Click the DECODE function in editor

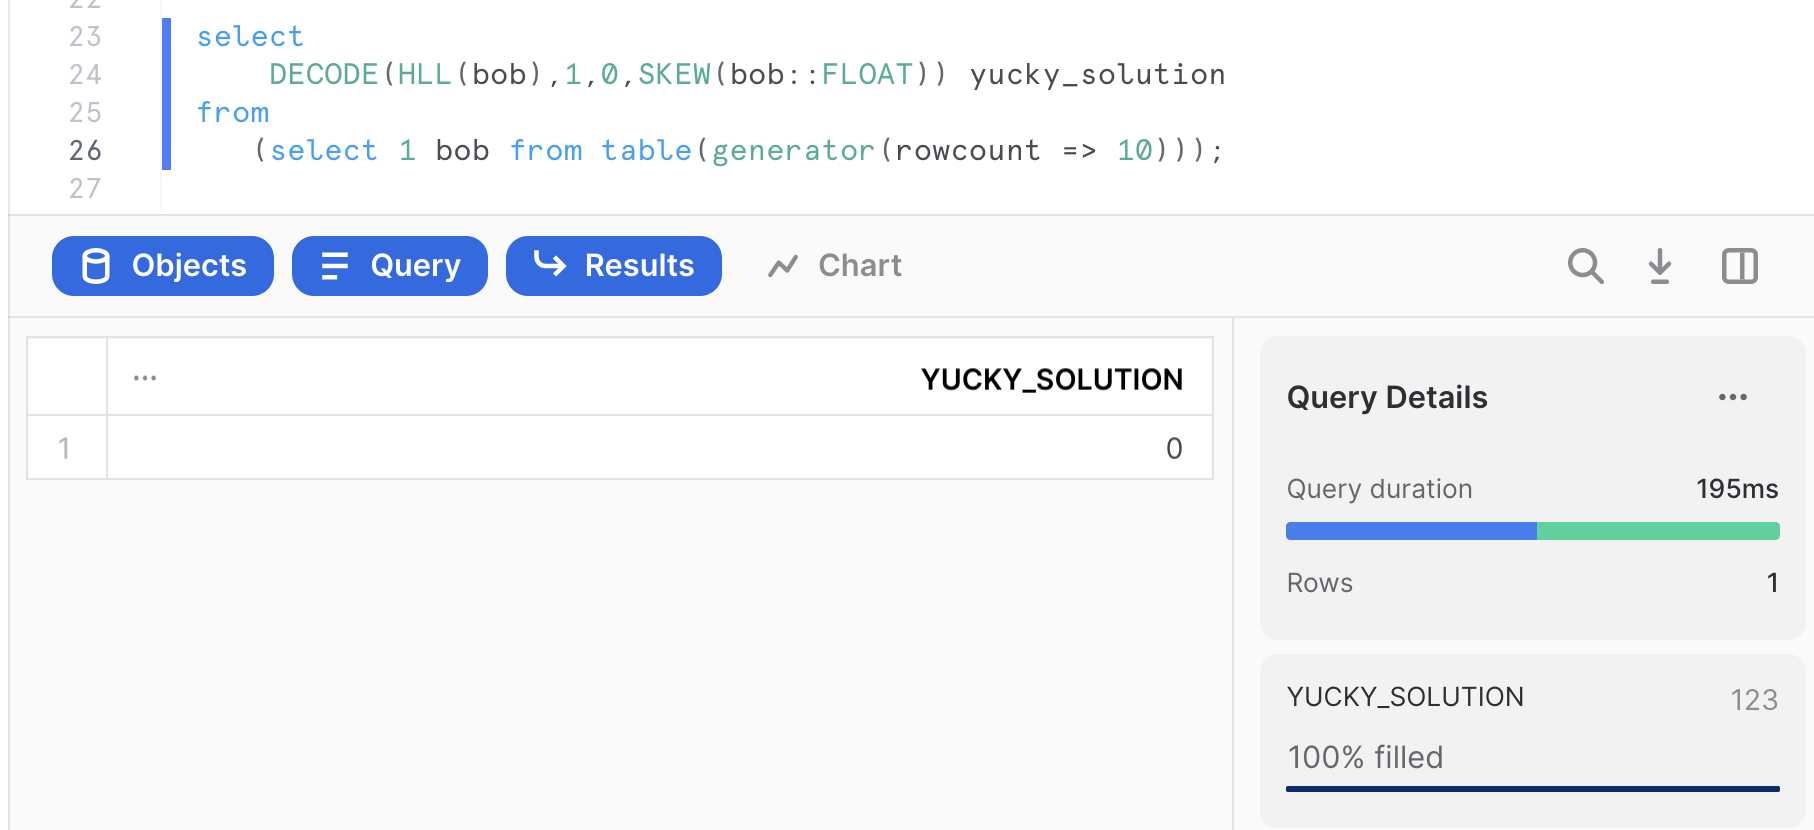click(x=323, y=75)
